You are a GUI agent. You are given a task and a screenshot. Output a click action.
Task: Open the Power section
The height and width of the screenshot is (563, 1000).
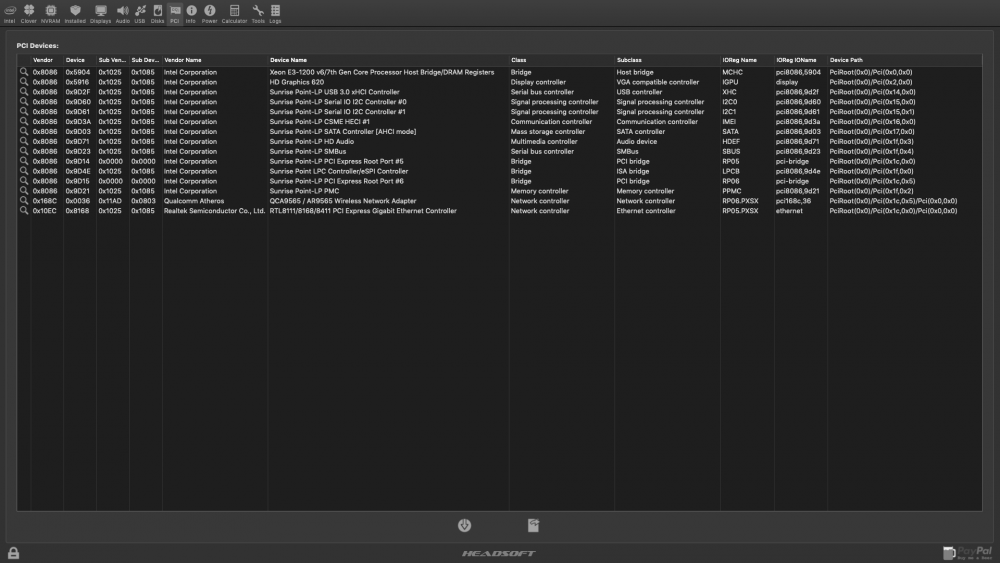coord(209,13)
